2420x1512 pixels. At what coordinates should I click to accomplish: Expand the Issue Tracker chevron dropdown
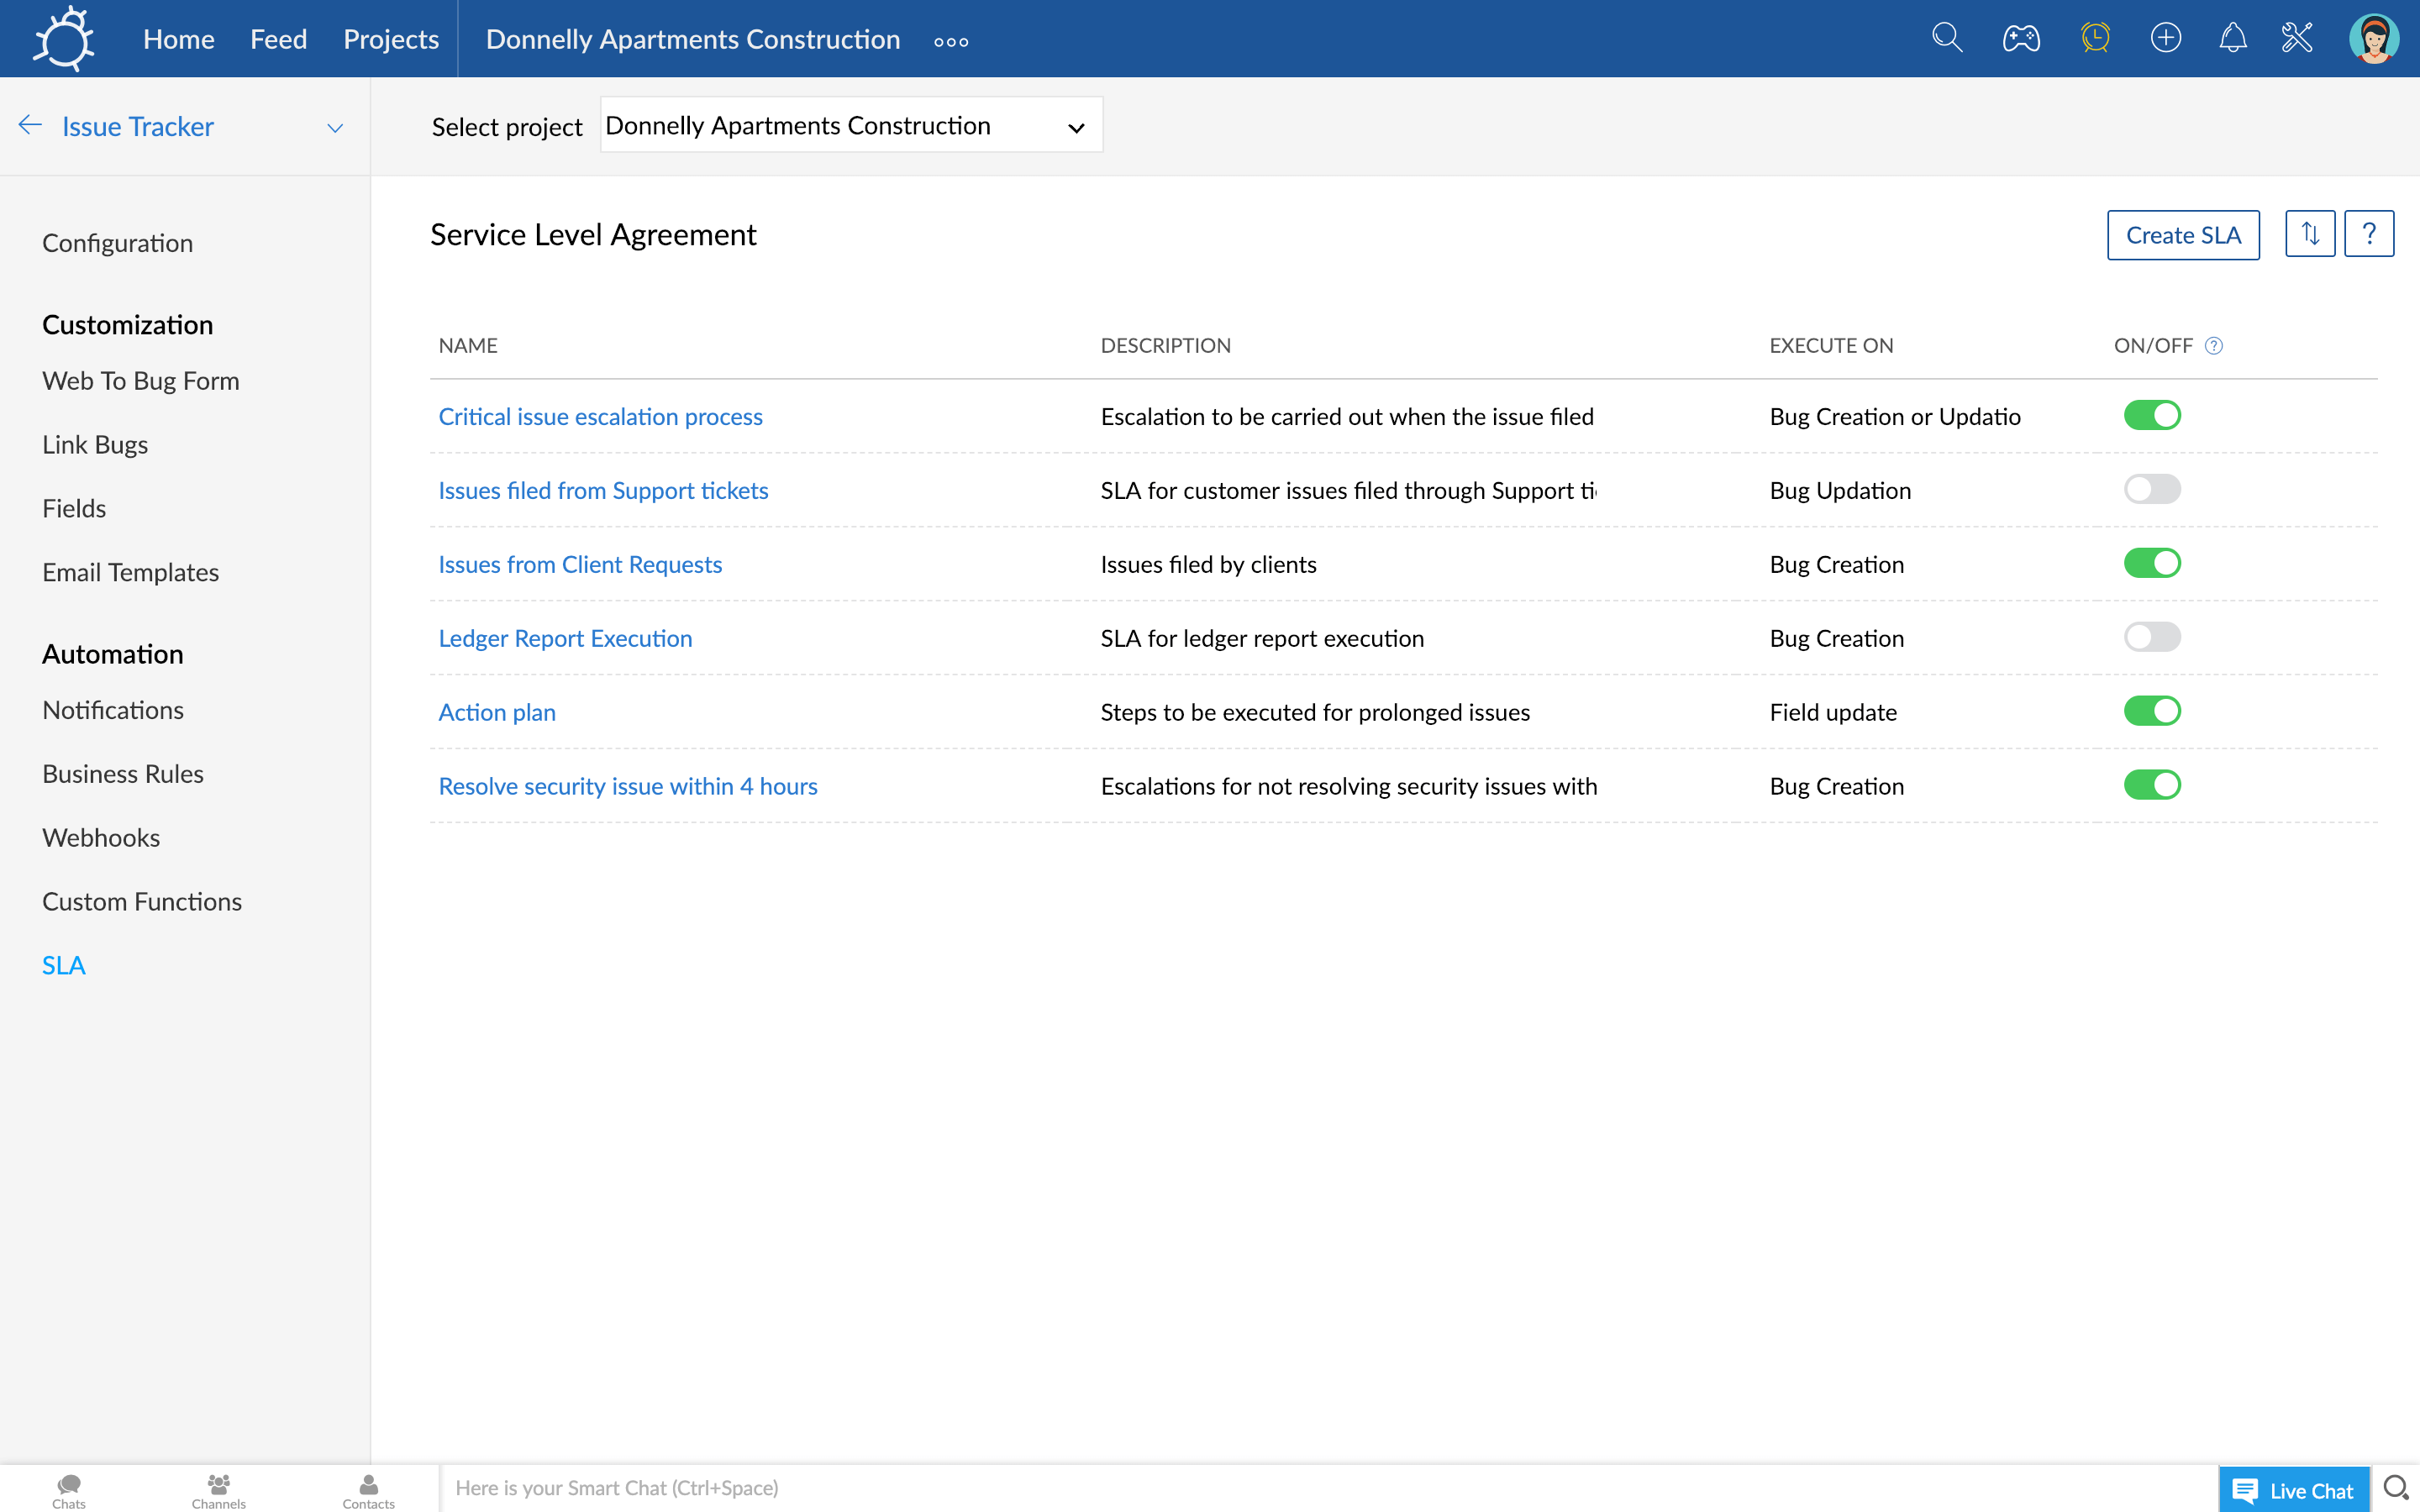pos(335,128)
